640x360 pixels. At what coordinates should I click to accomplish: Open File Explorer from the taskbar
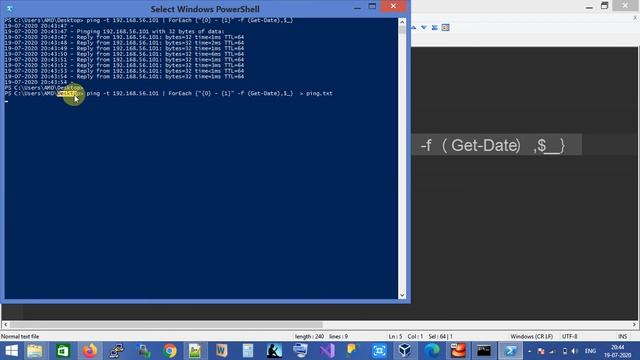(x=35, y=351)
